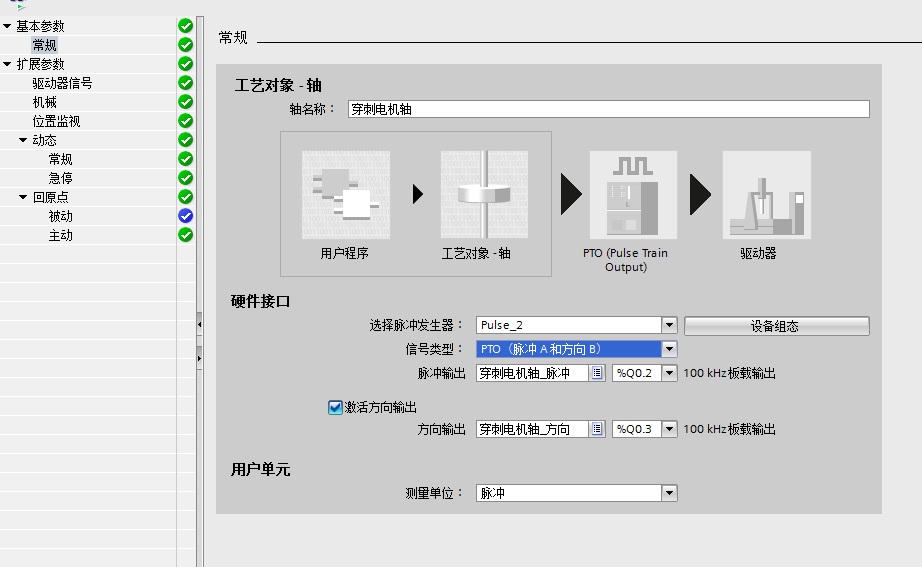The width and height of the screenshot is (922, 567).
Task: Collapse navigation pane with left arrow
Action: pos(199,324)
